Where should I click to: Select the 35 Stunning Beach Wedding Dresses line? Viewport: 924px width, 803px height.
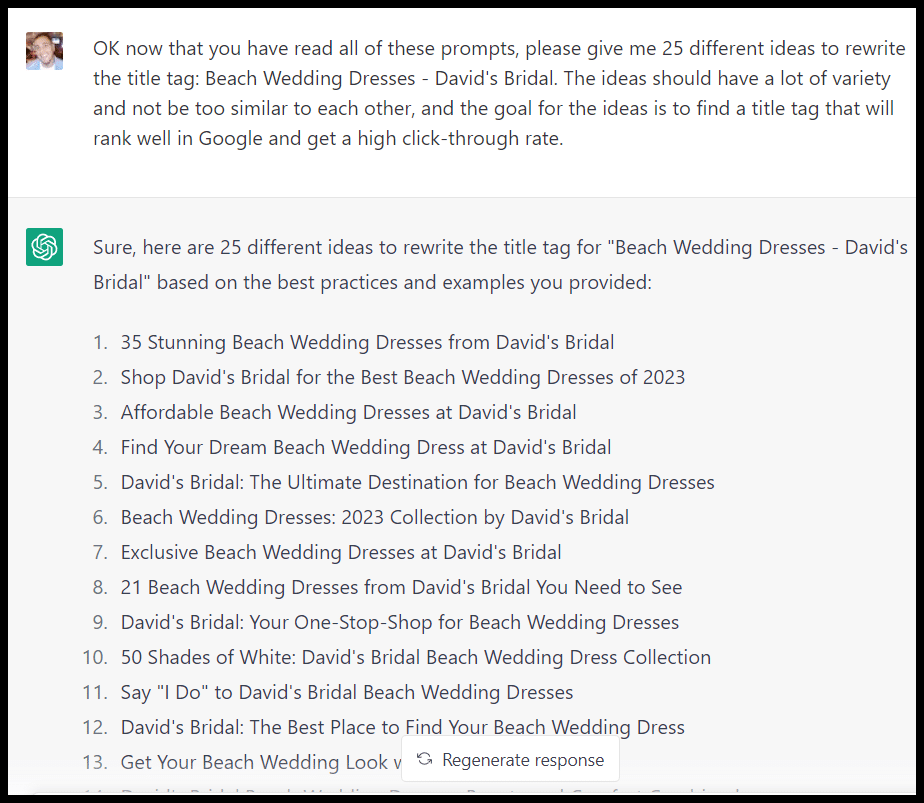point(367,343)
